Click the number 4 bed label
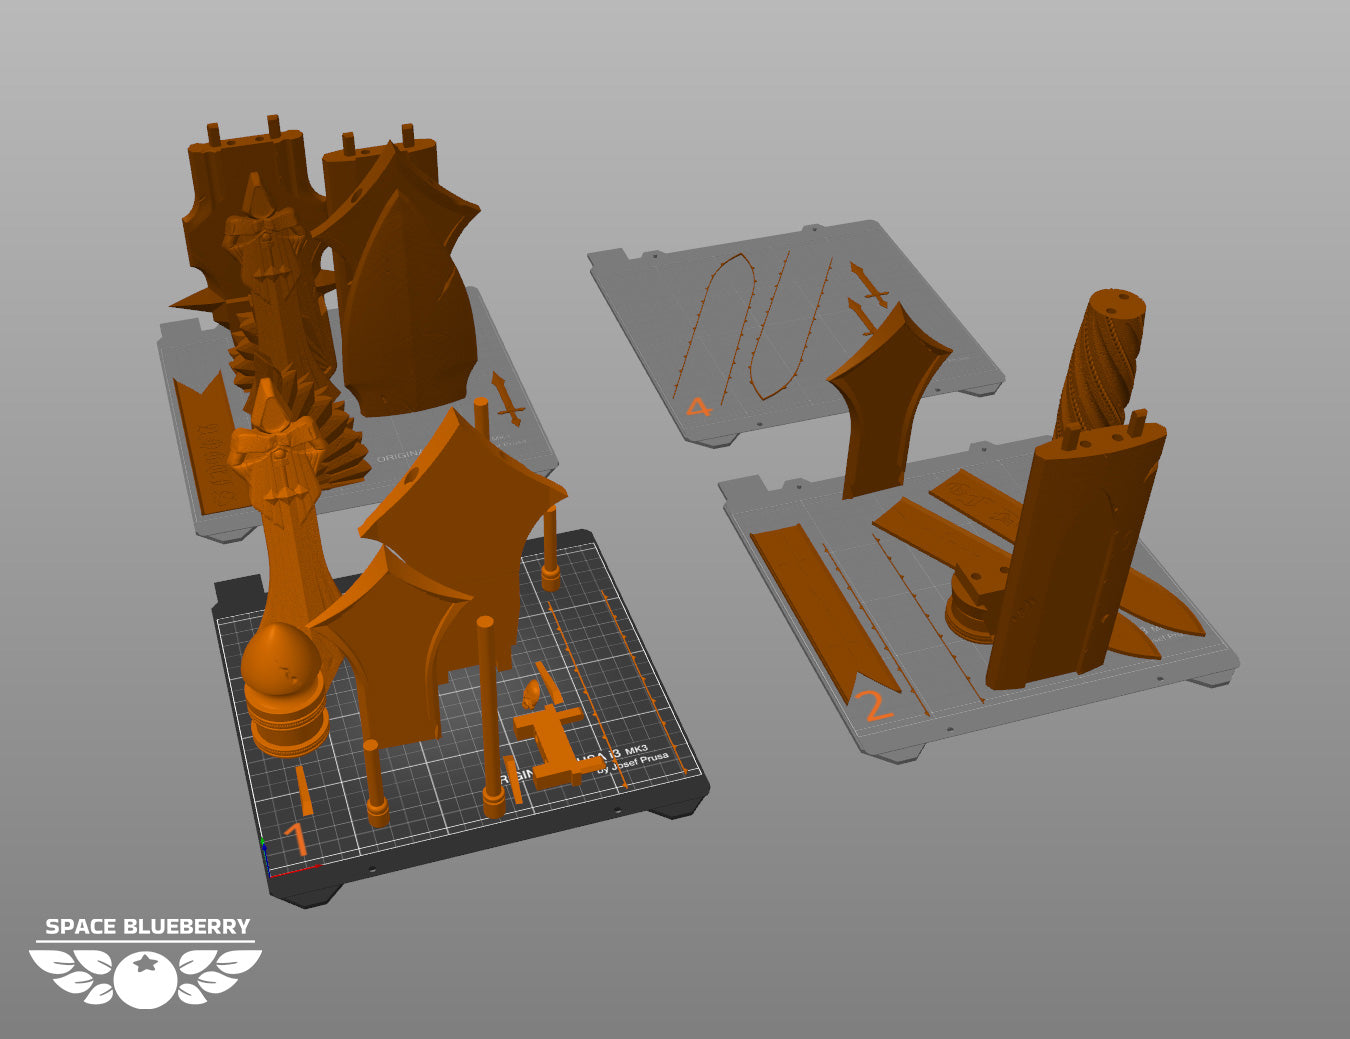 pyautogui.click(x=697, y=406)
